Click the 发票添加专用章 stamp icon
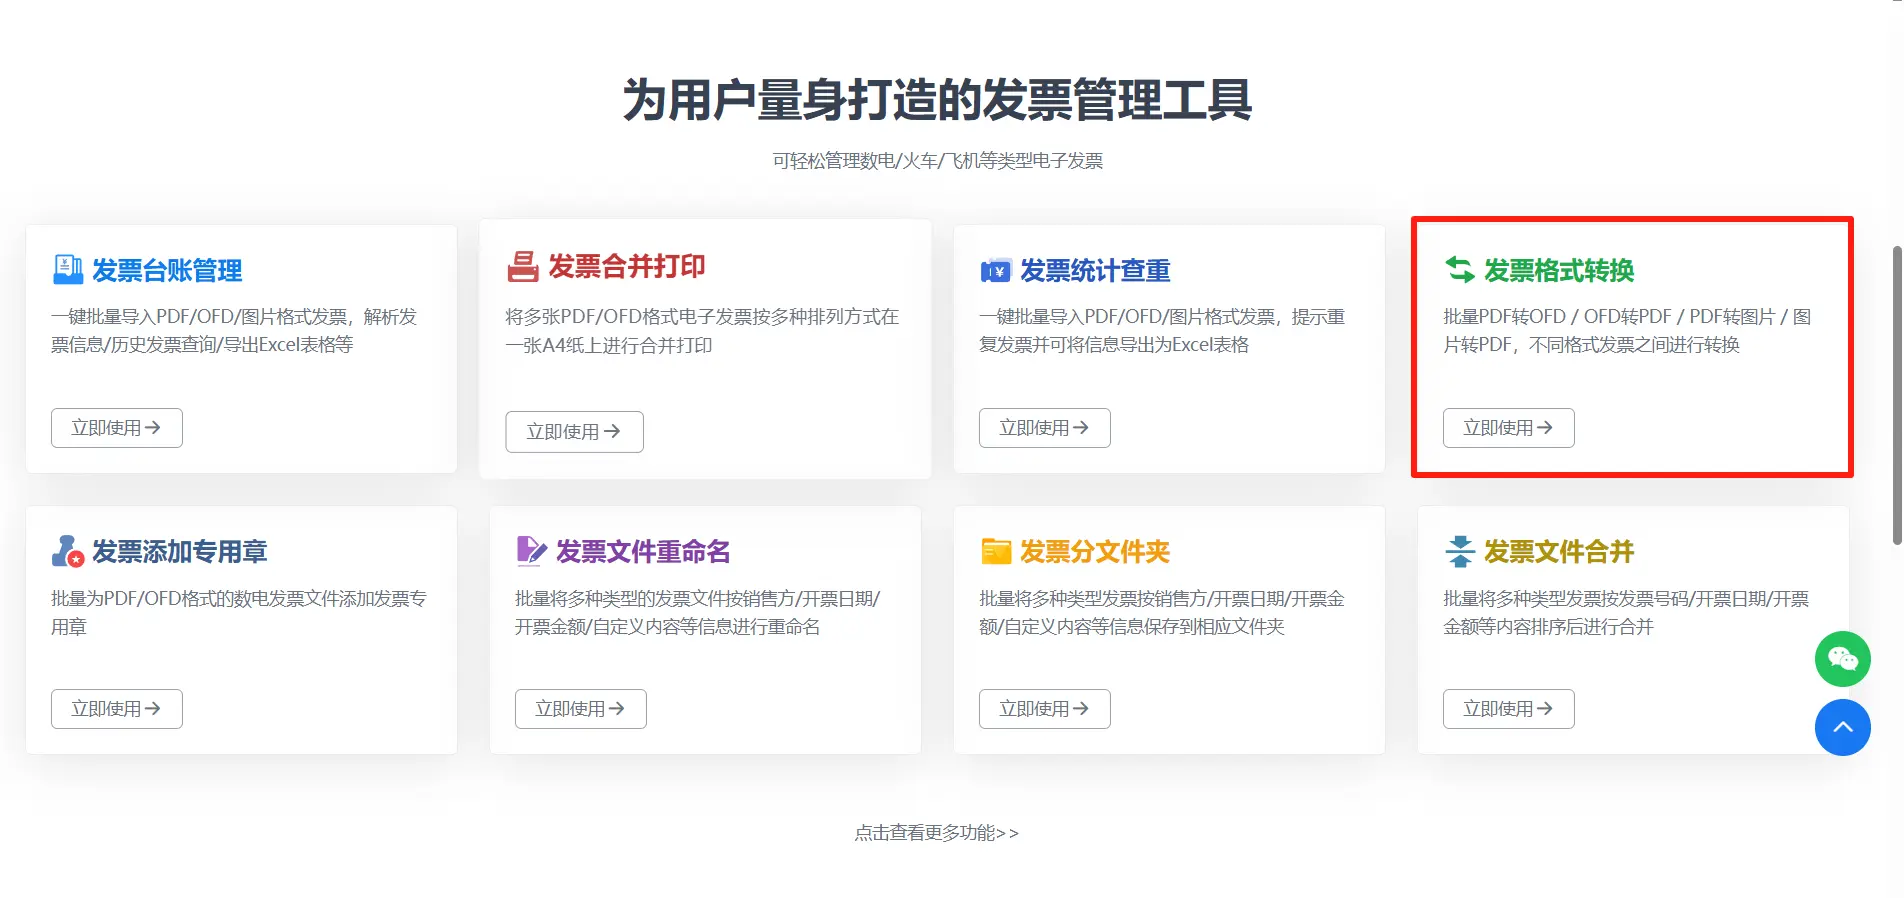 click(68, 552)
